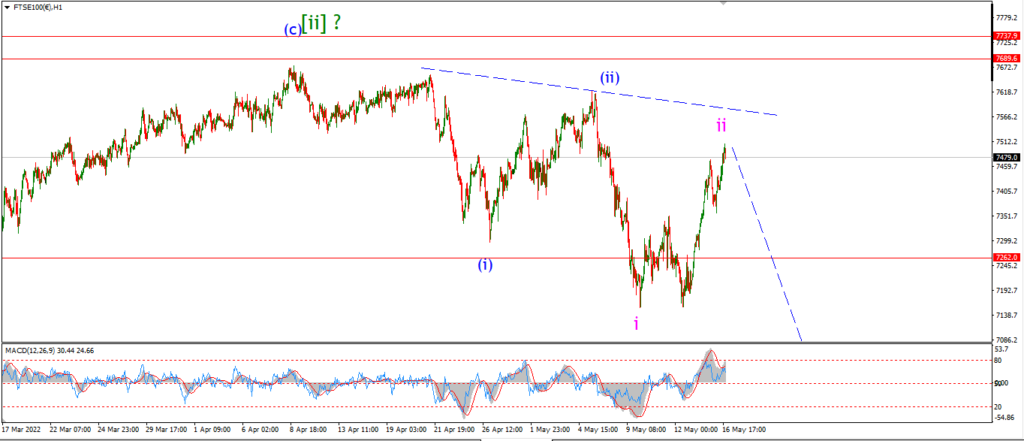1024x441 pixels.
Task: Select the 9 May 08:00 time label
Action: 647,431
